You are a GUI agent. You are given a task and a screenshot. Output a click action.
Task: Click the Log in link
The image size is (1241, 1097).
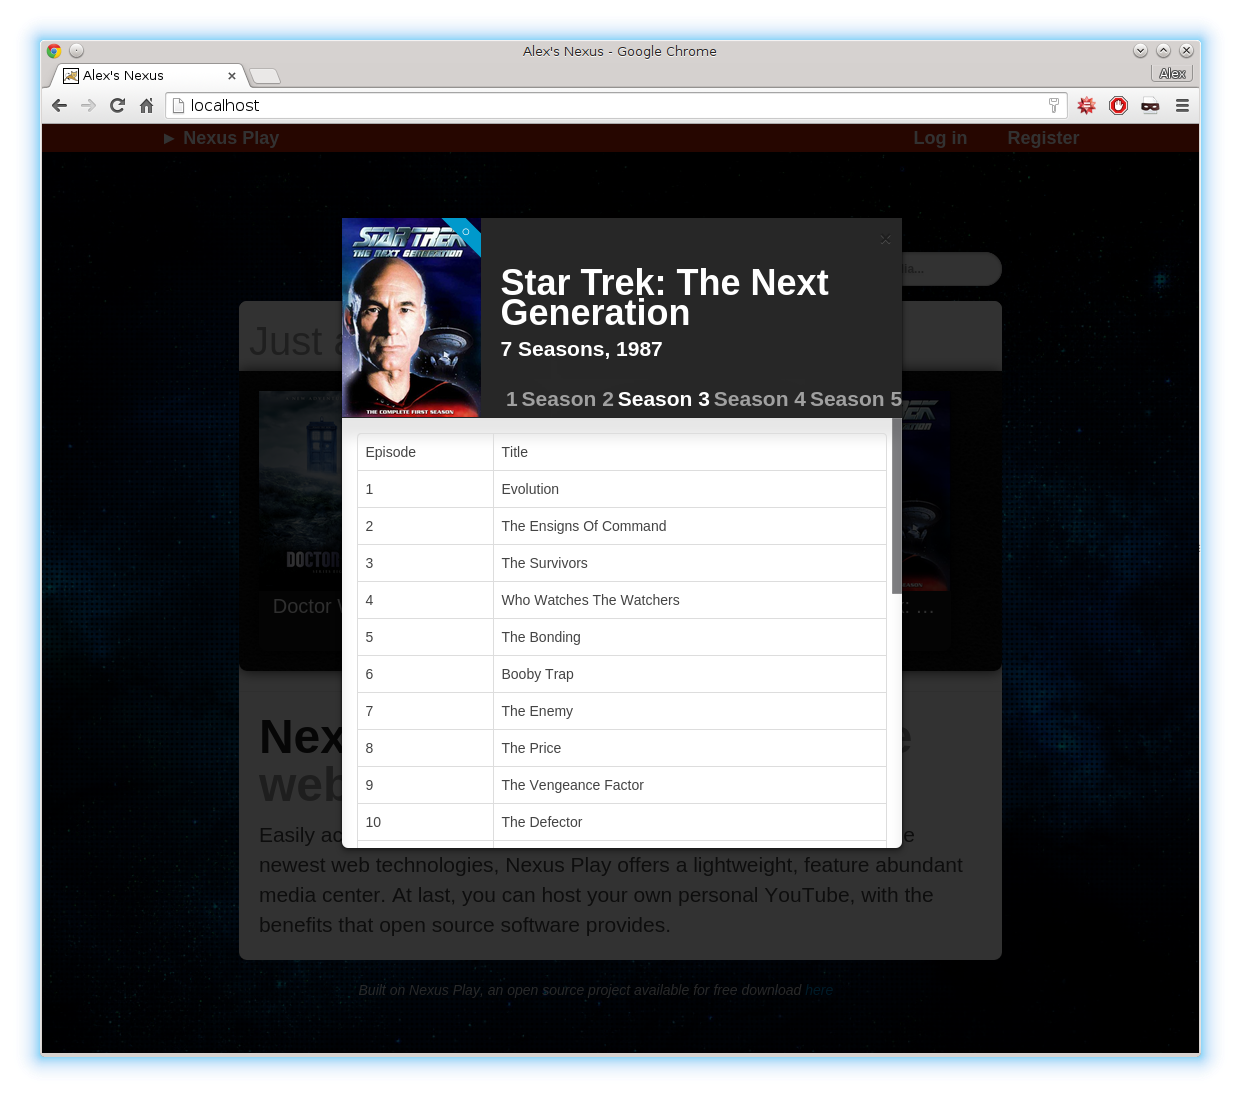[x=940, y=138]
